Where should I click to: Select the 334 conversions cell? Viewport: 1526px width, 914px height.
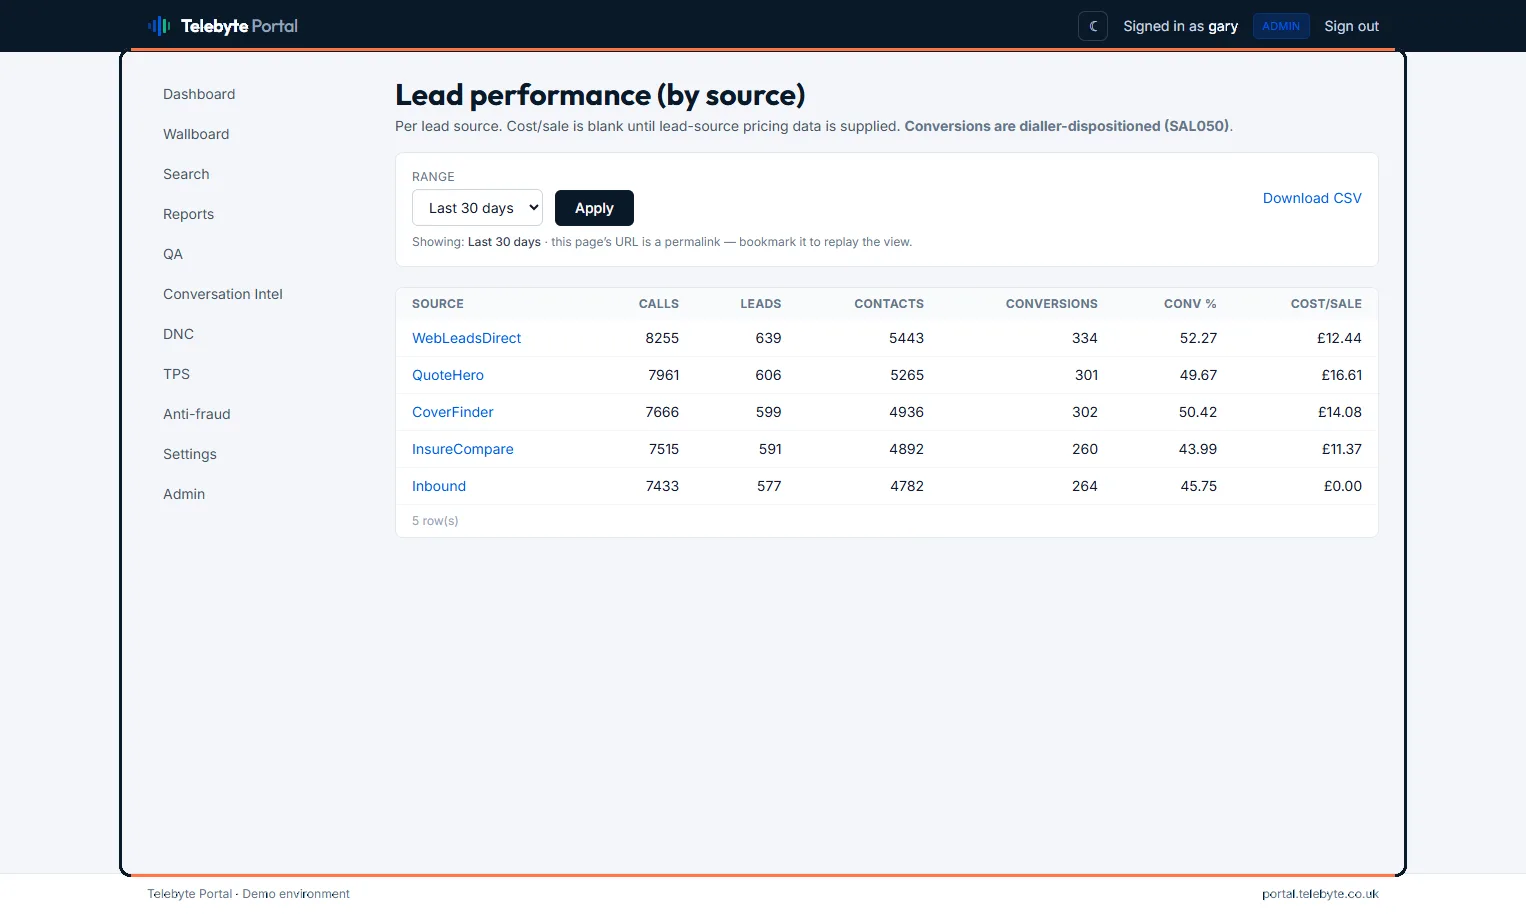pyautogui.click(x=1085, y=338)
